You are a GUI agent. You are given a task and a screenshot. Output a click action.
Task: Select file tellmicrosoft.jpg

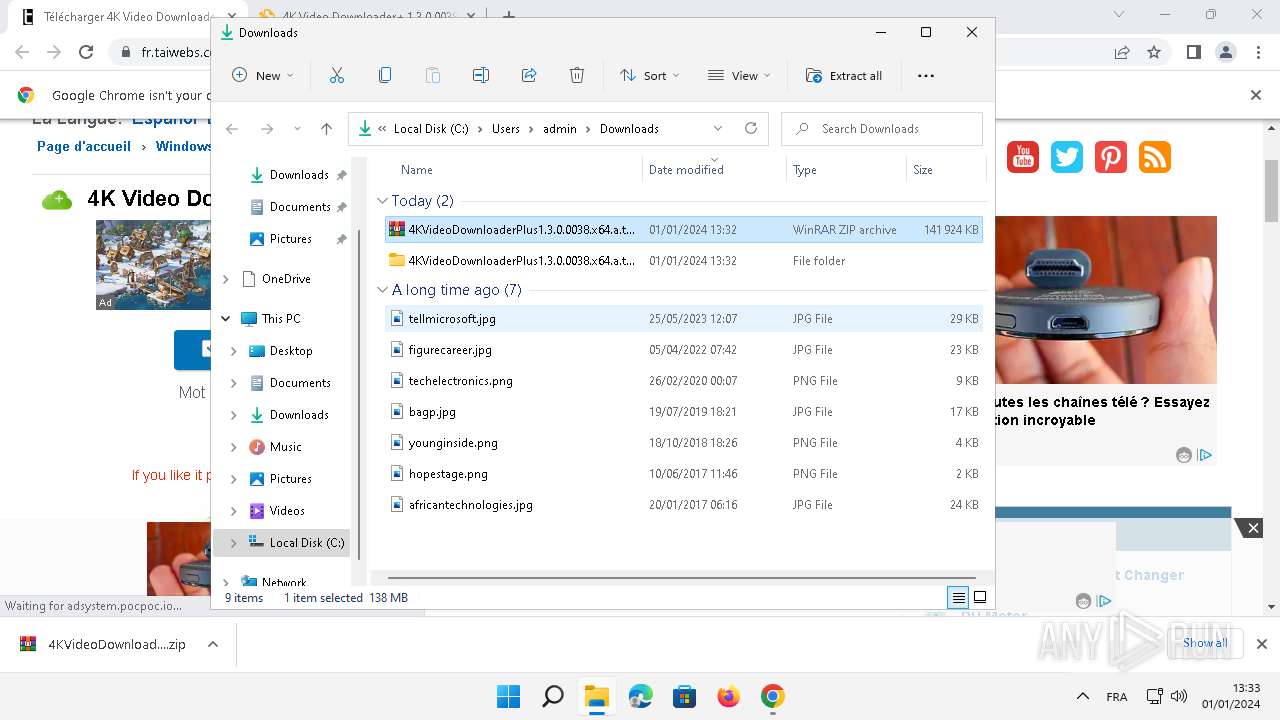(684, 319)
